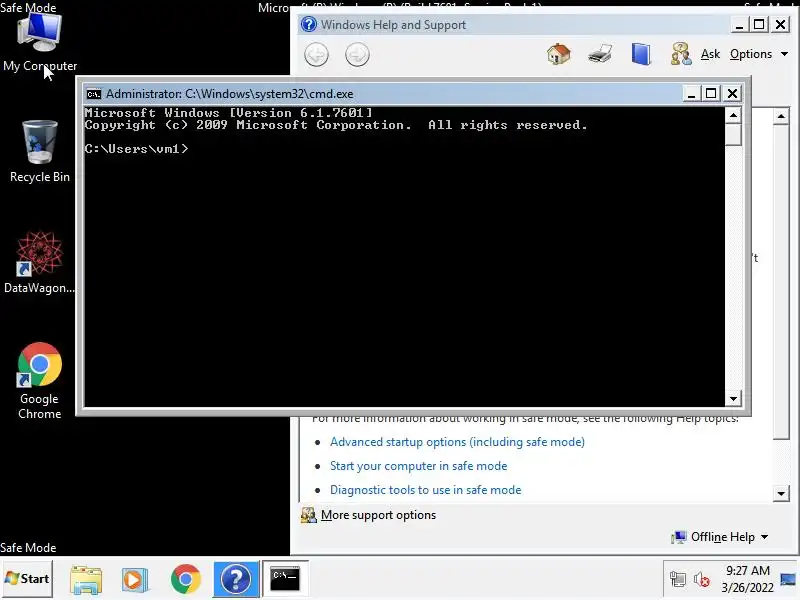The image size is (800, 600).
Task: Go back in Help and Support
Action: tap(316, 55)
